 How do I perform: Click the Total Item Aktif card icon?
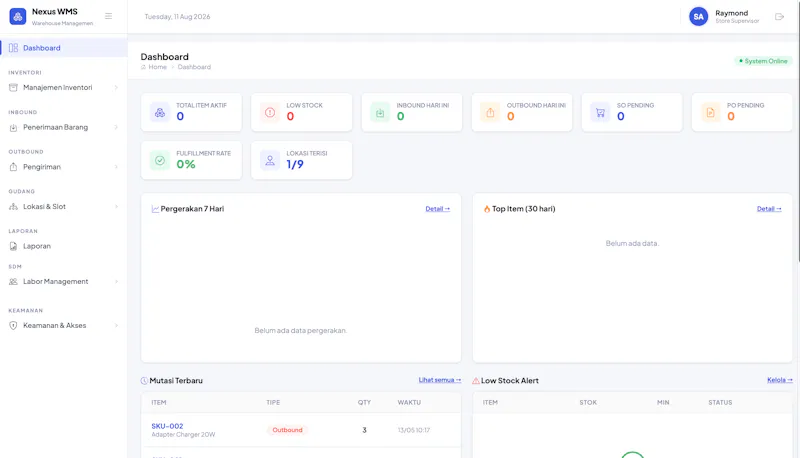(x=160, y=113)
